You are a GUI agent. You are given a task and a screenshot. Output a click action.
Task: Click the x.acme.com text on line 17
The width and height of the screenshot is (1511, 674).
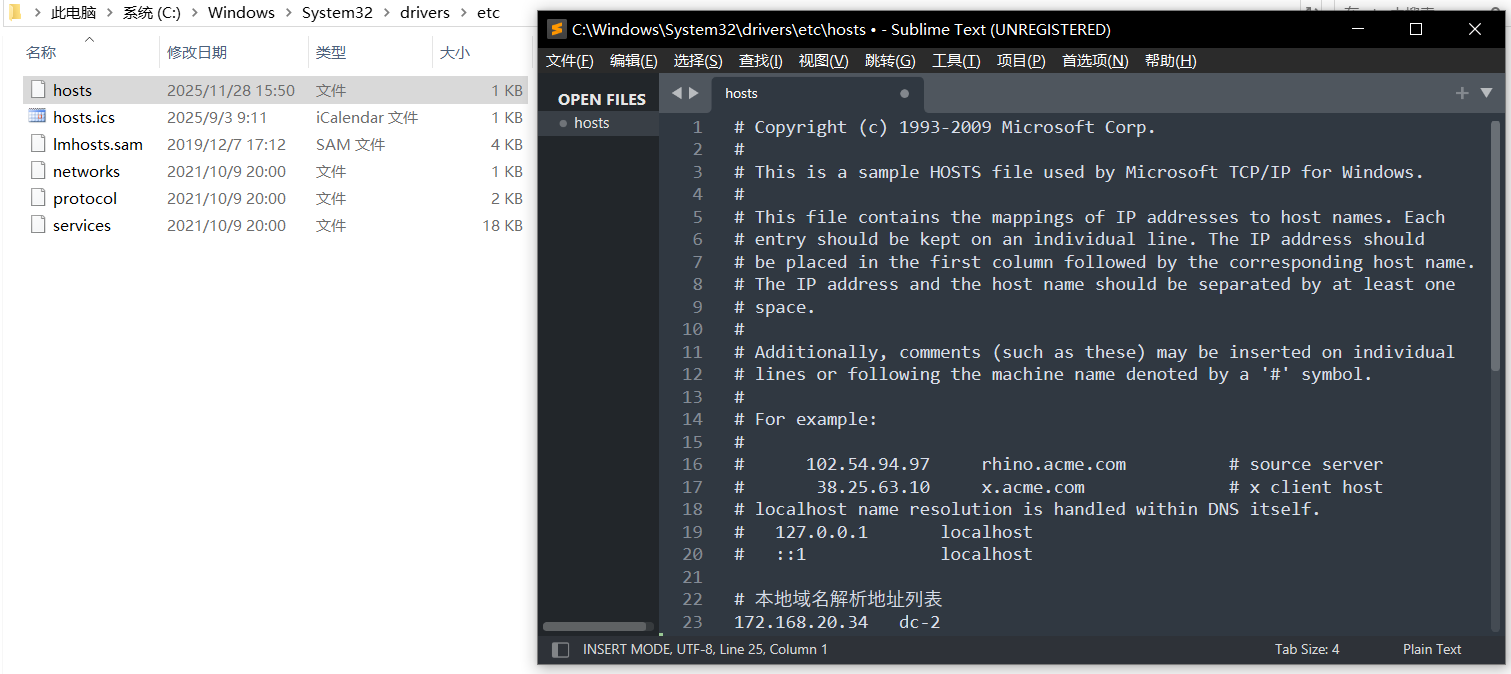1033,487
